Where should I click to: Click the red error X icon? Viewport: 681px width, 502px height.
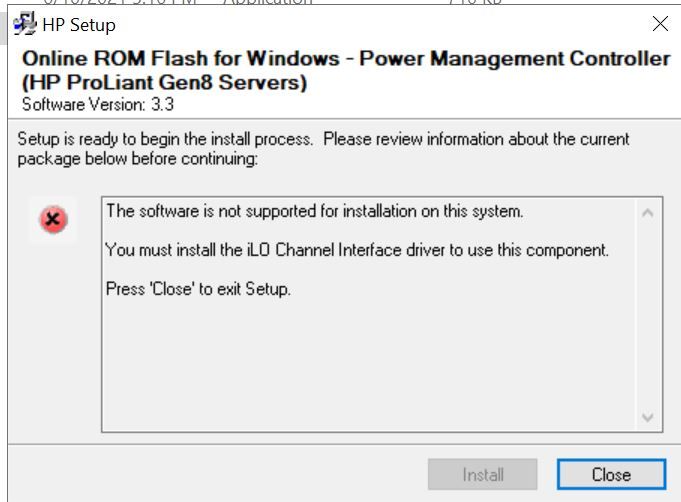(53, 219)
